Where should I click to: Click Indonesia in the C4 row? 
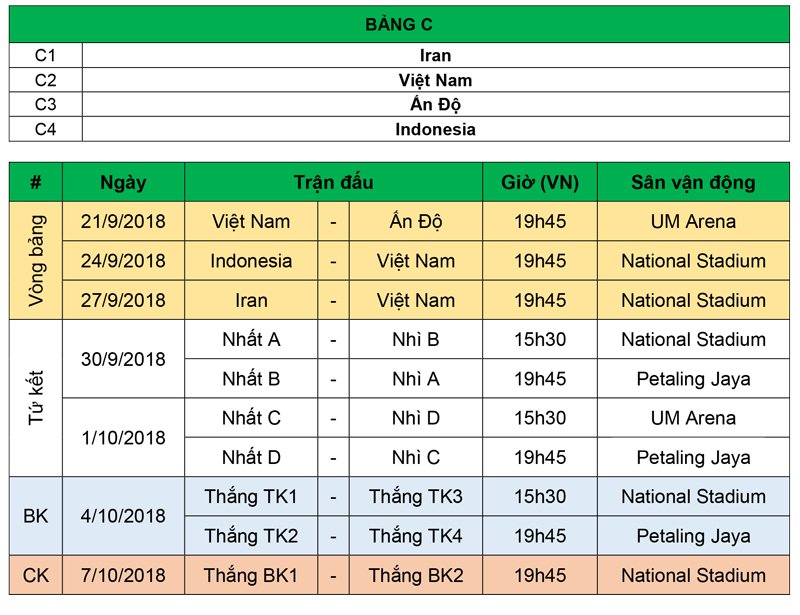pyautogui.click(x=435, y=129)
